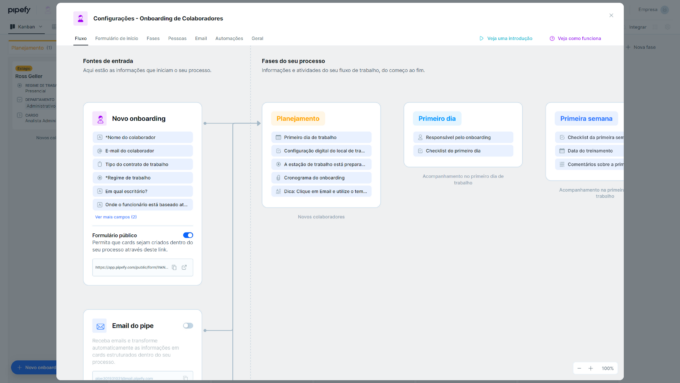Click play icon beside Veja uma introdução
The image size is (680, 383).
pyautogui.click(x=481, y=39)
